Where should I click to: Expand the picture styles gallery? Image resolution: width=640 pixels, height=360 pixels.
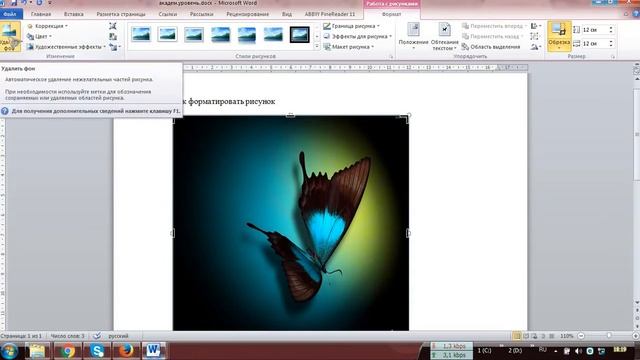[317, 47]
